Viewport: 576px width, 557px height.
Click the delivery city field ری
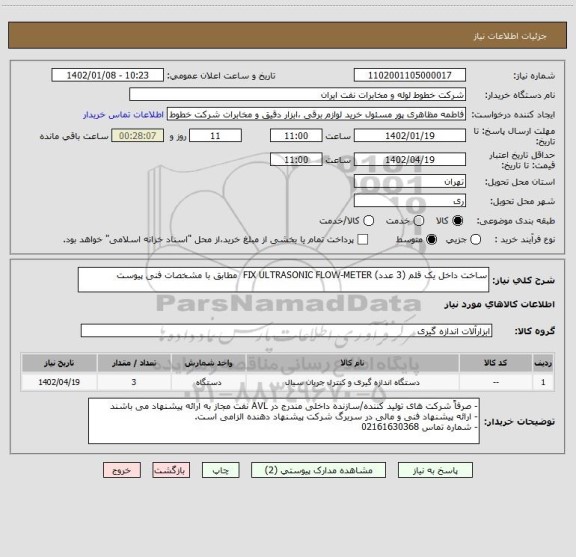410,201
